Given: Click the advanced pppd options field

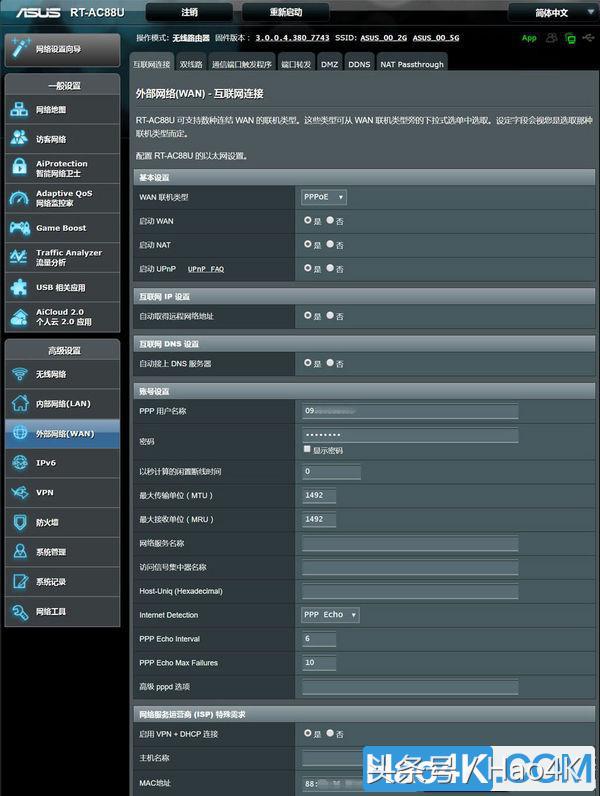Looking at the screenshot, I should (410, 686).
